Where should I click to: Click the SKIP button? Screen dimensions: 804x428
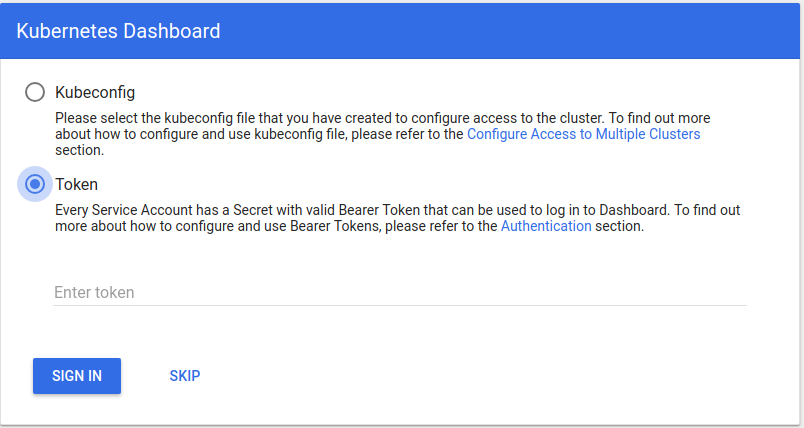pyautogui.click(x=185, y=376)
